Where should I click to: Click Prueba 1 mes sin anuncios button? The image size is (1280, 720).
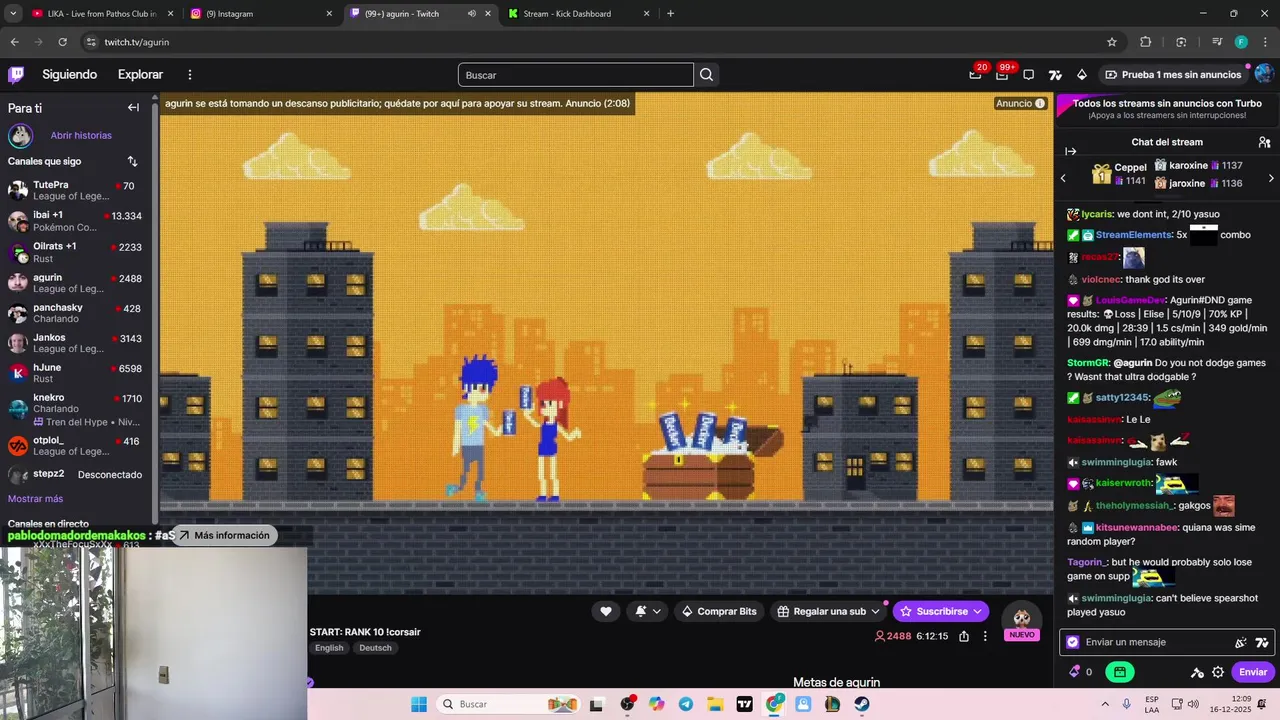click(x=1173, y=75)
